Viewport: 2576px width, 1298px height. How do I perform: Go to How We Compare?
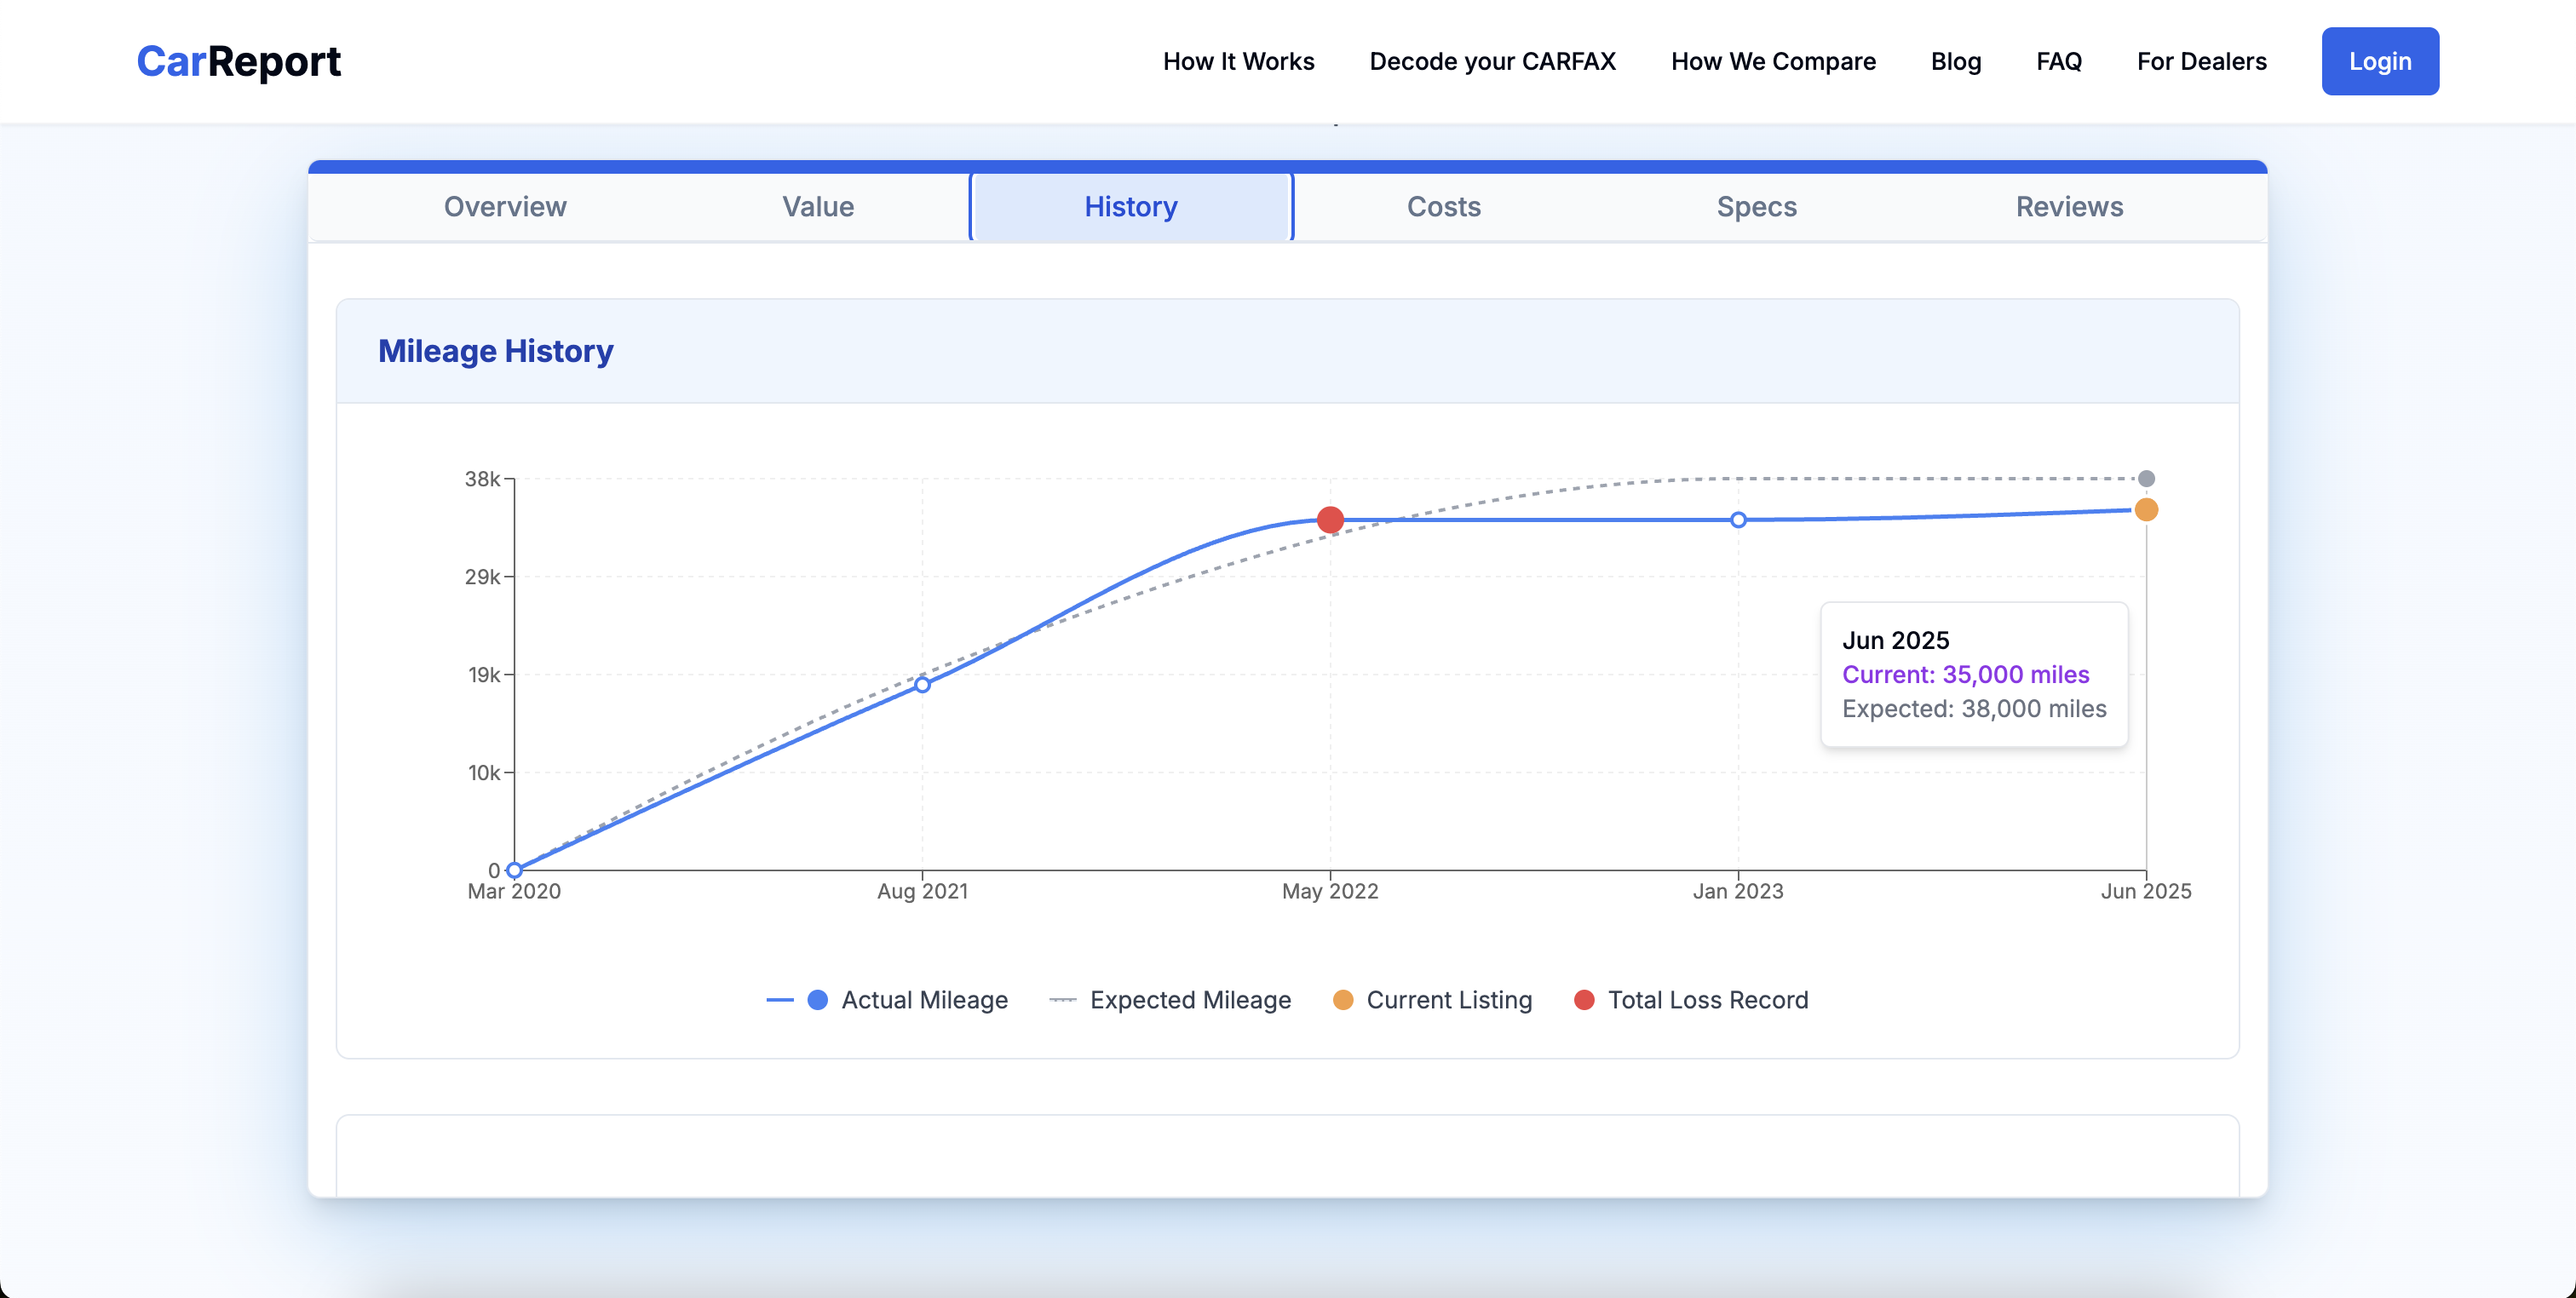(1773, 61)
